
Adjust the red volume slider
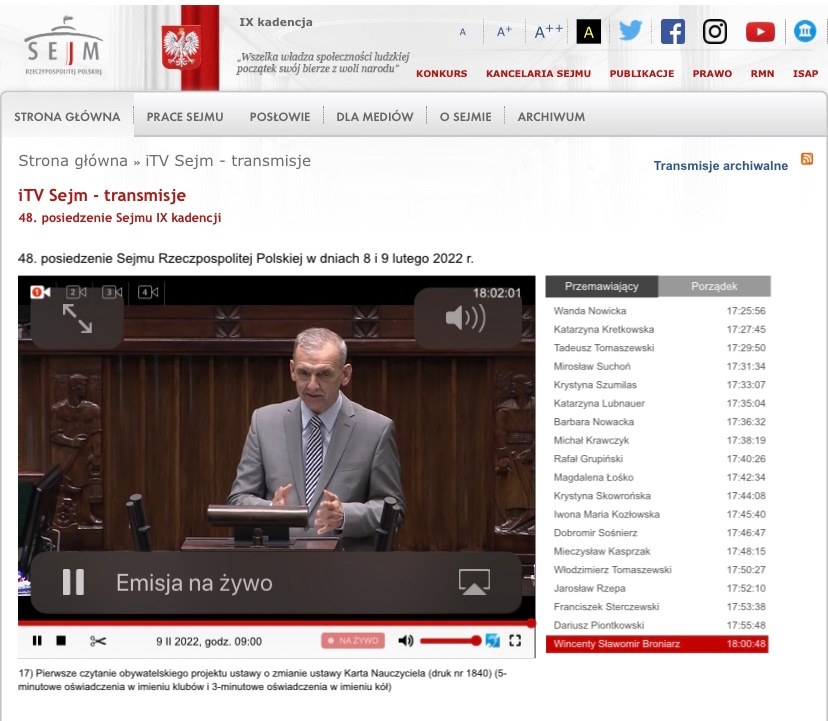coord(450,640)
